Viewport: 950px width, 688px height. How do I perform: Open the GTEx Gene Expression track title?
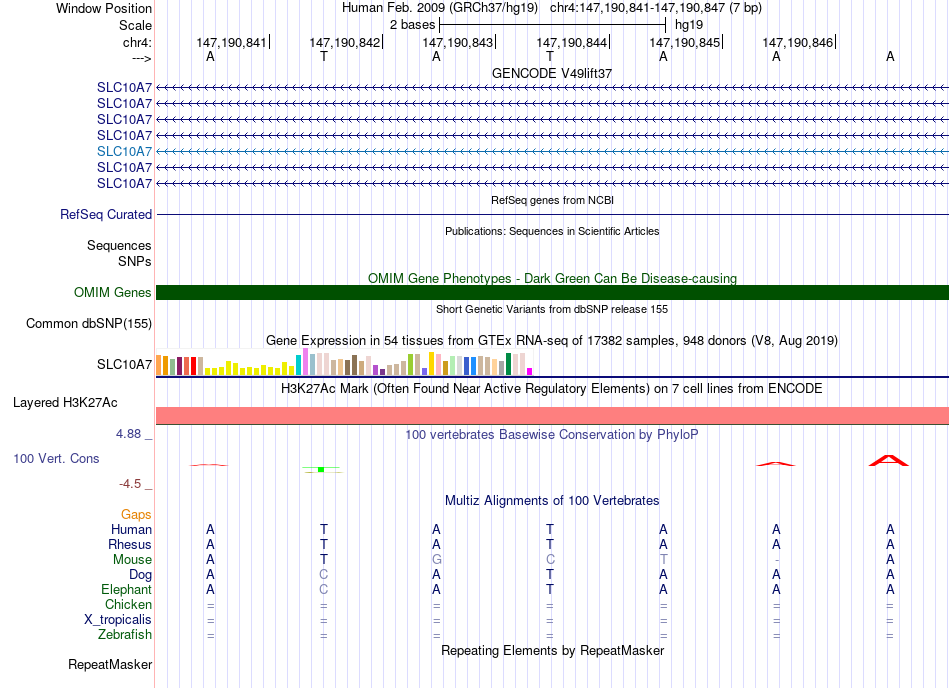click(552, 340)
